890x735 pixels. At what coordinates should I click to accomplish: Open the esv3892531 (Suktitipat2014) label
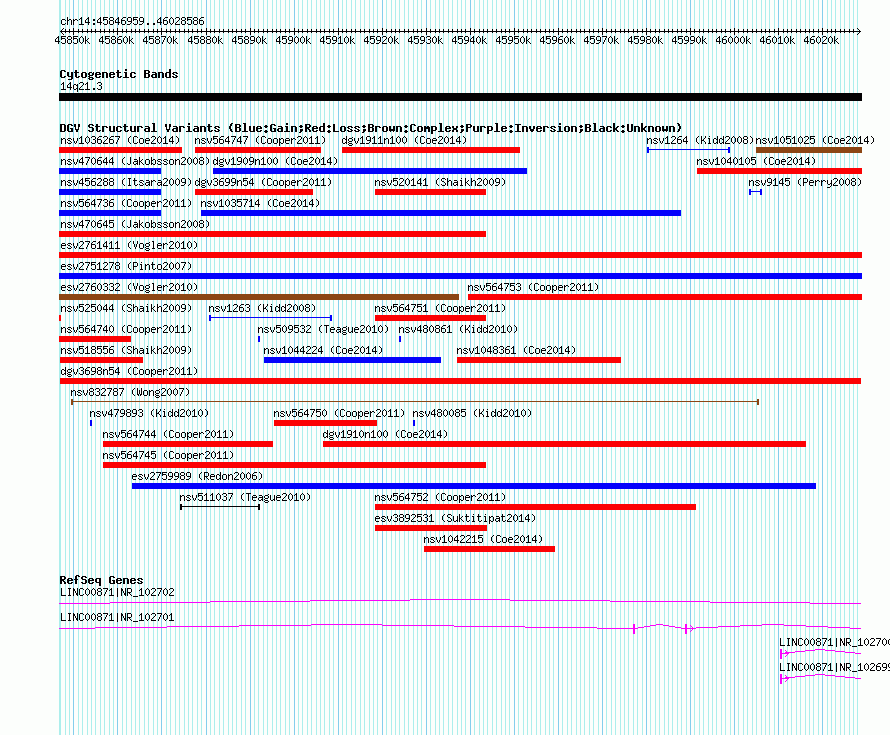pos(455,518)
